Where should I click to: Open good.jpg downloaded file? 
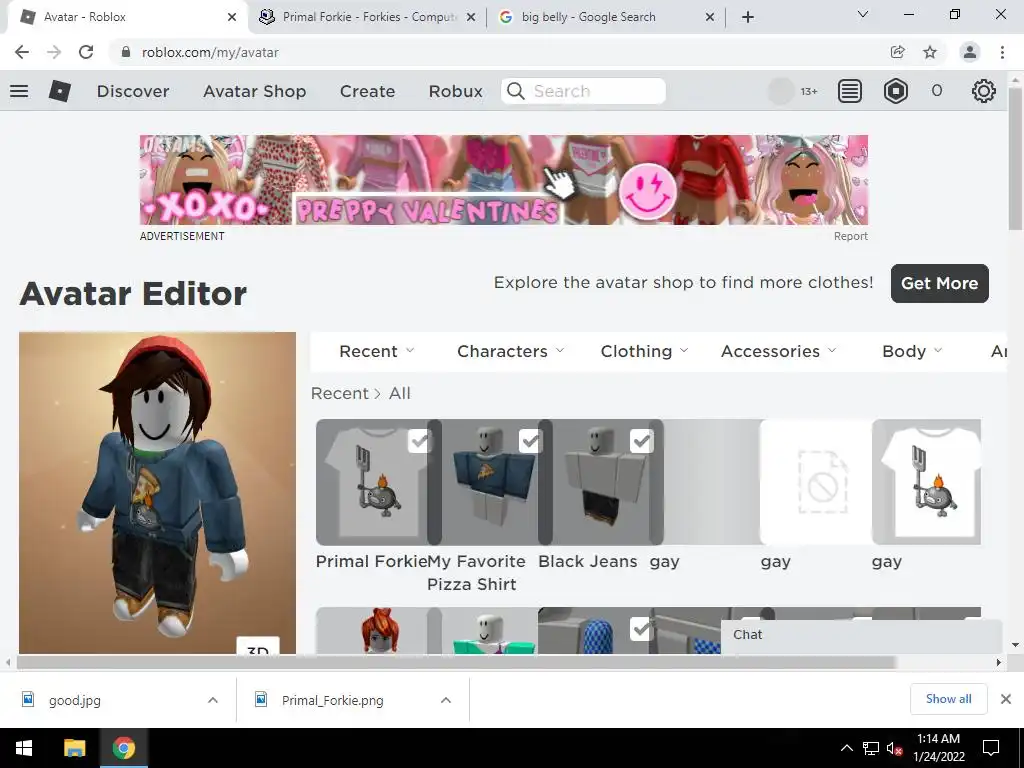(75, 700)
